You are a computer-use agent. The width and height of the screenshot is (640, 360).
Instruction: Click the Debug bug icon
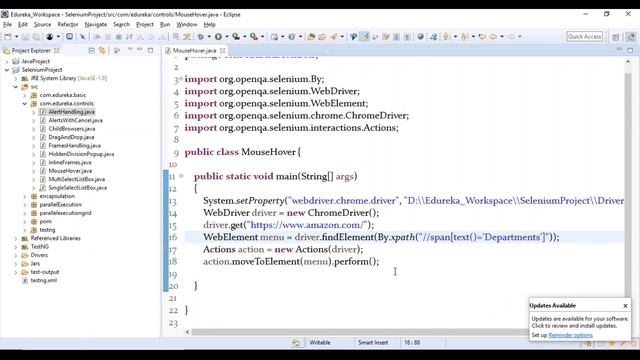pos(200,37)
